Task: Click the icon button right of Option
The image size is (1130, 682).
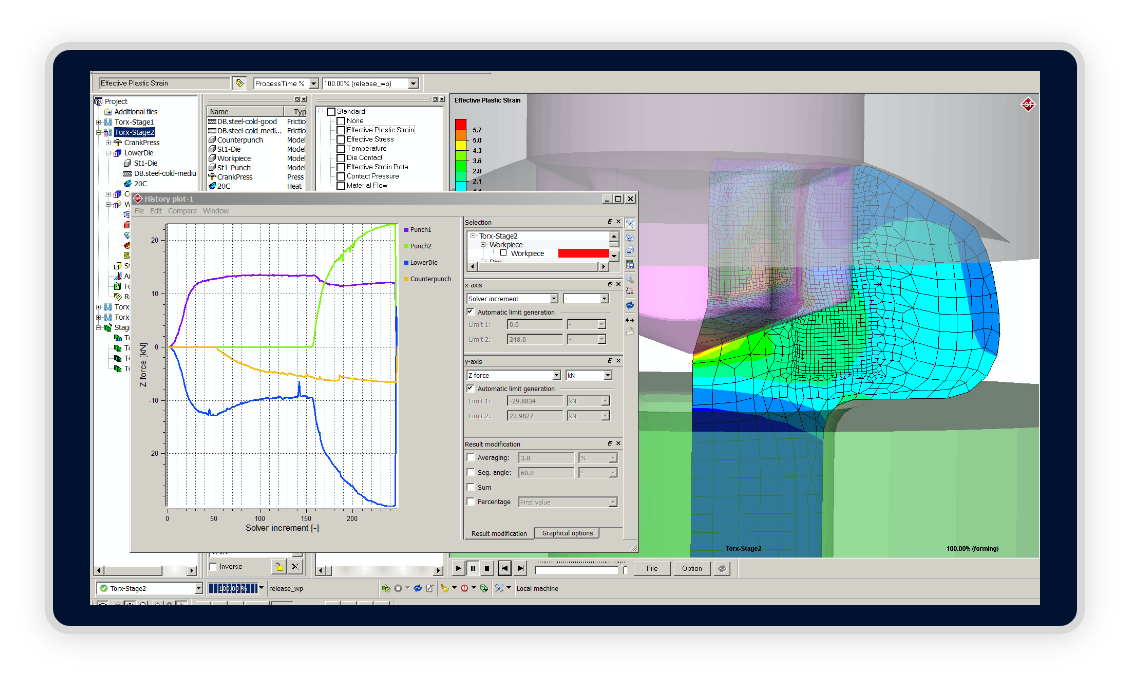Action: (722, 569)
